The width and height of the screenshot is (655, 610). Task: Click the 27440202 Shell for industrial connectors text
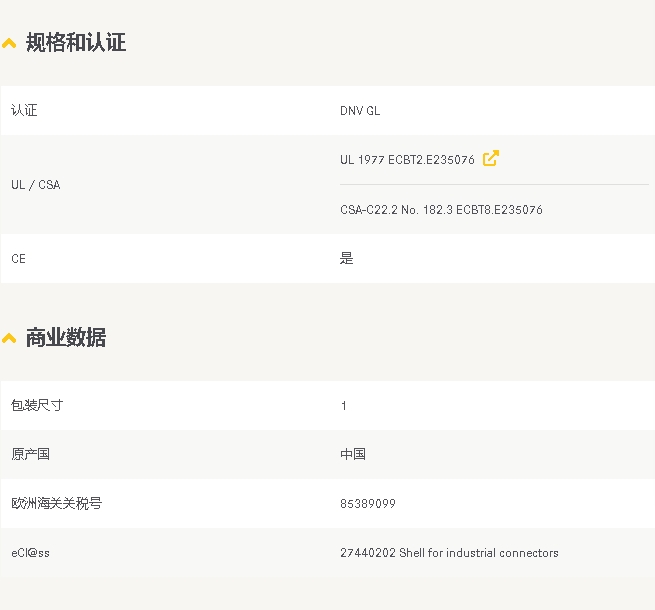pos(449,553)
